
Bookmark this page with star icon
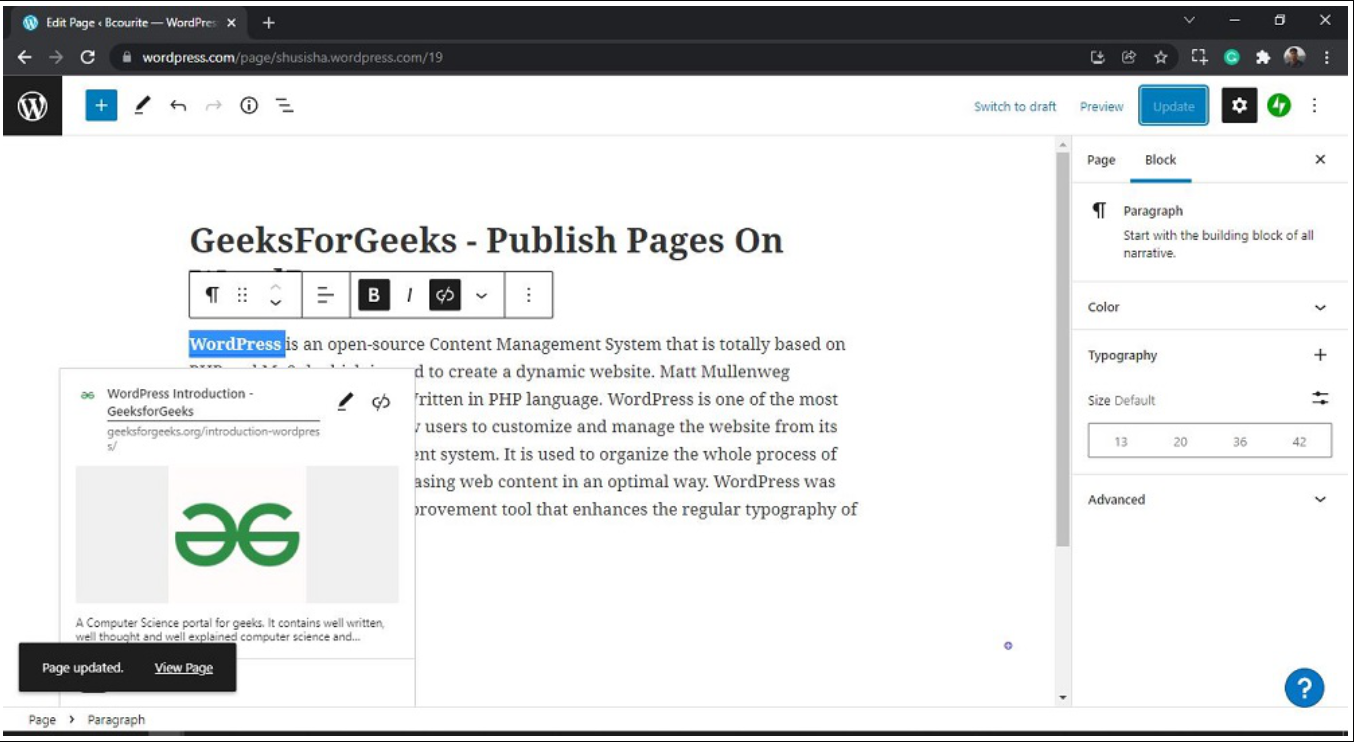tap(1161, 57)
